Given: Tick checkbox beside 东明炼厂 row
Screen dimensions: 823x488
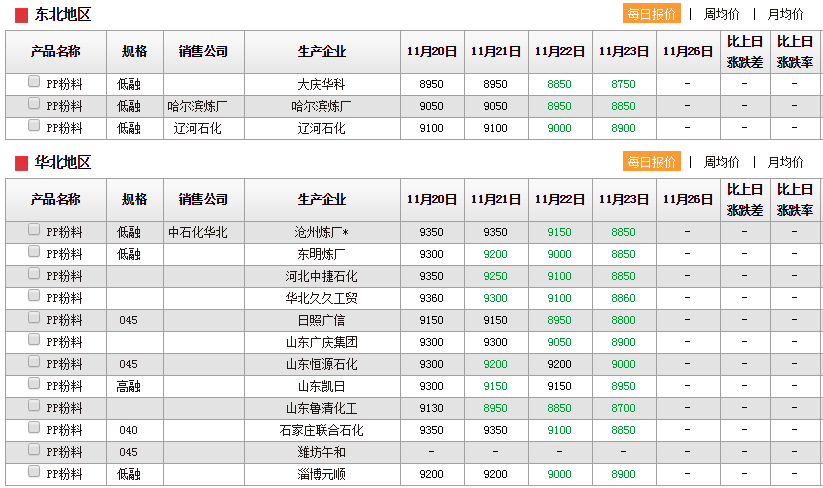Looking at the screenshot, I should [x=34, y=252].
